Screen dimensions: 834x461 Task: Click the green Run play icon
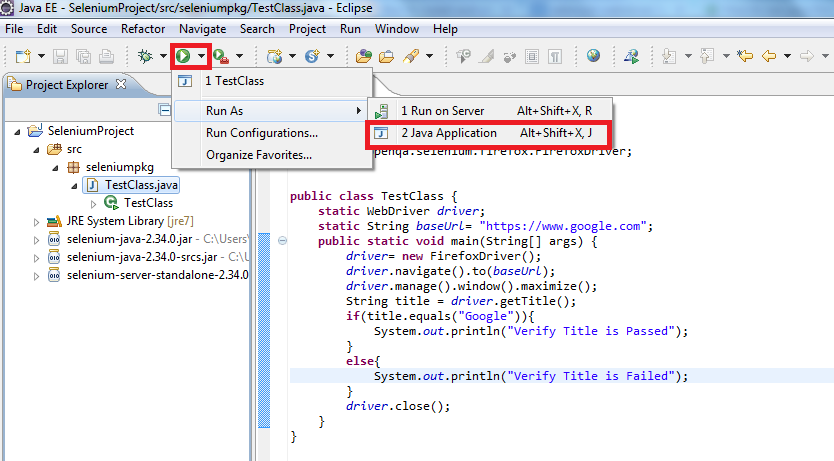[x=183, y=56]
